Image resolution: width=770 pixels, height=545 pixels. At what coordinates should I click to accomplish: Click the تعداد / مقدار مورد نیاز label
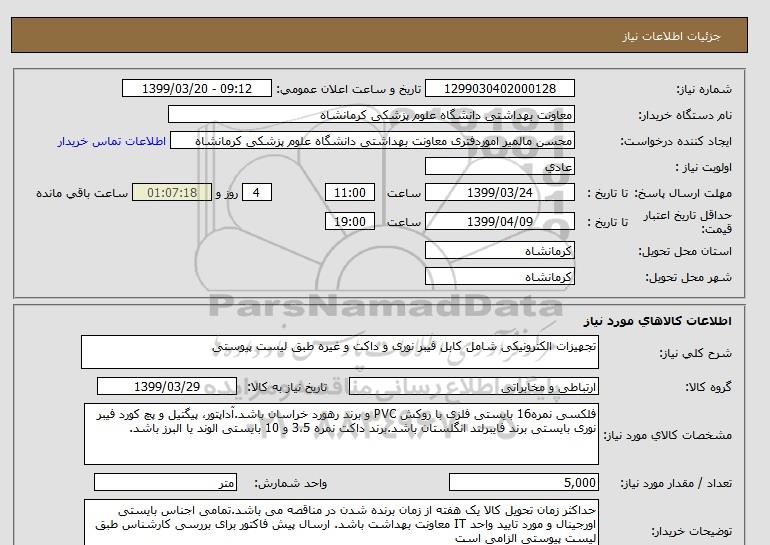point(676,483)
